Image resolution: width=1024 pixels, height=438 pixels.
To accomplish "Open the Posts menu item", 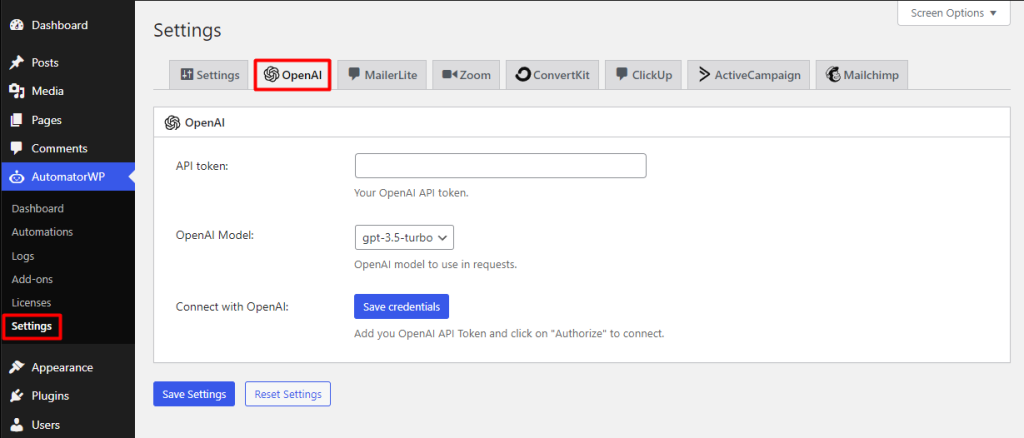I will 67,63.
